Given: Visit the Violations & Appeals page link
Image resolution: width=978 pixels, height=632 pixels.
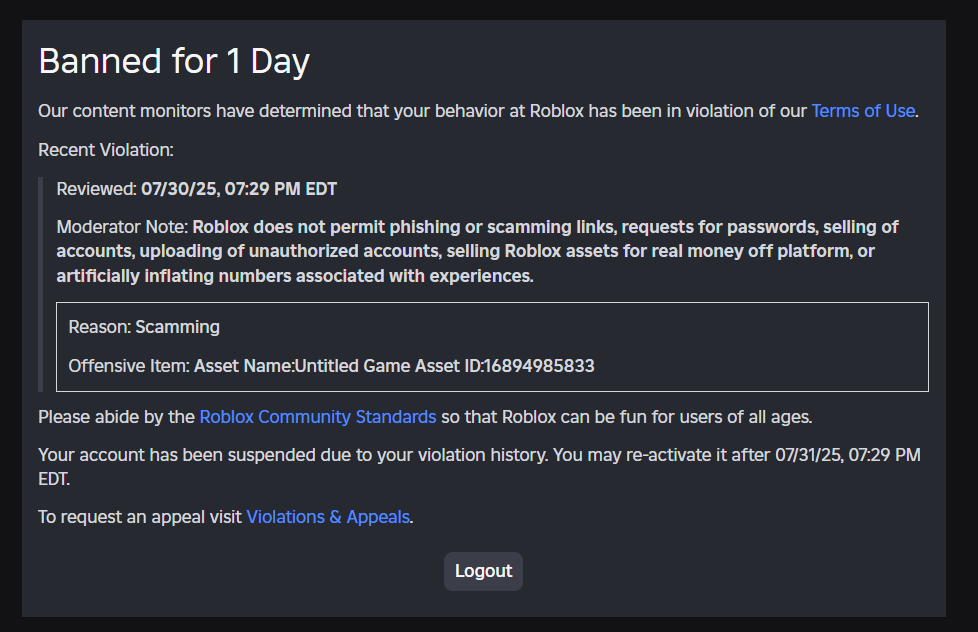Looking at the screenshot, I should click(328, 517).
